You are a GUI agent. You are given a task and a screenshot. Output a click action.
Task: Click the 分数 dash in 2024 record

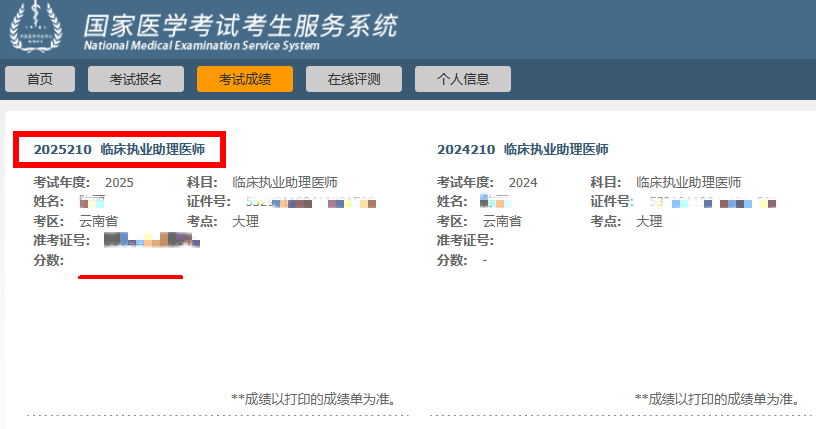pyautogui.click(x=485, y=260)
